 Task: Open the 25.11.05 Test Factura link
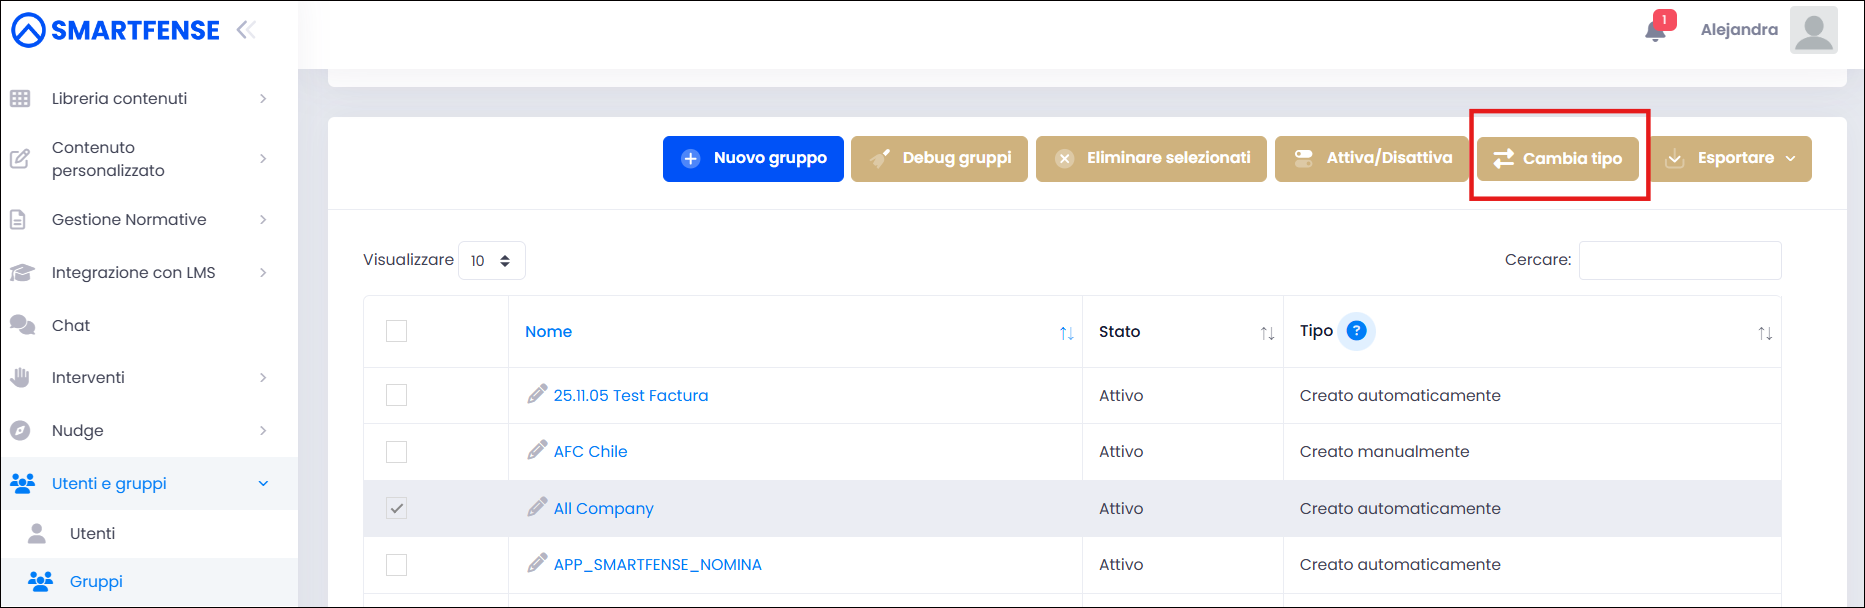pos(631,395)
